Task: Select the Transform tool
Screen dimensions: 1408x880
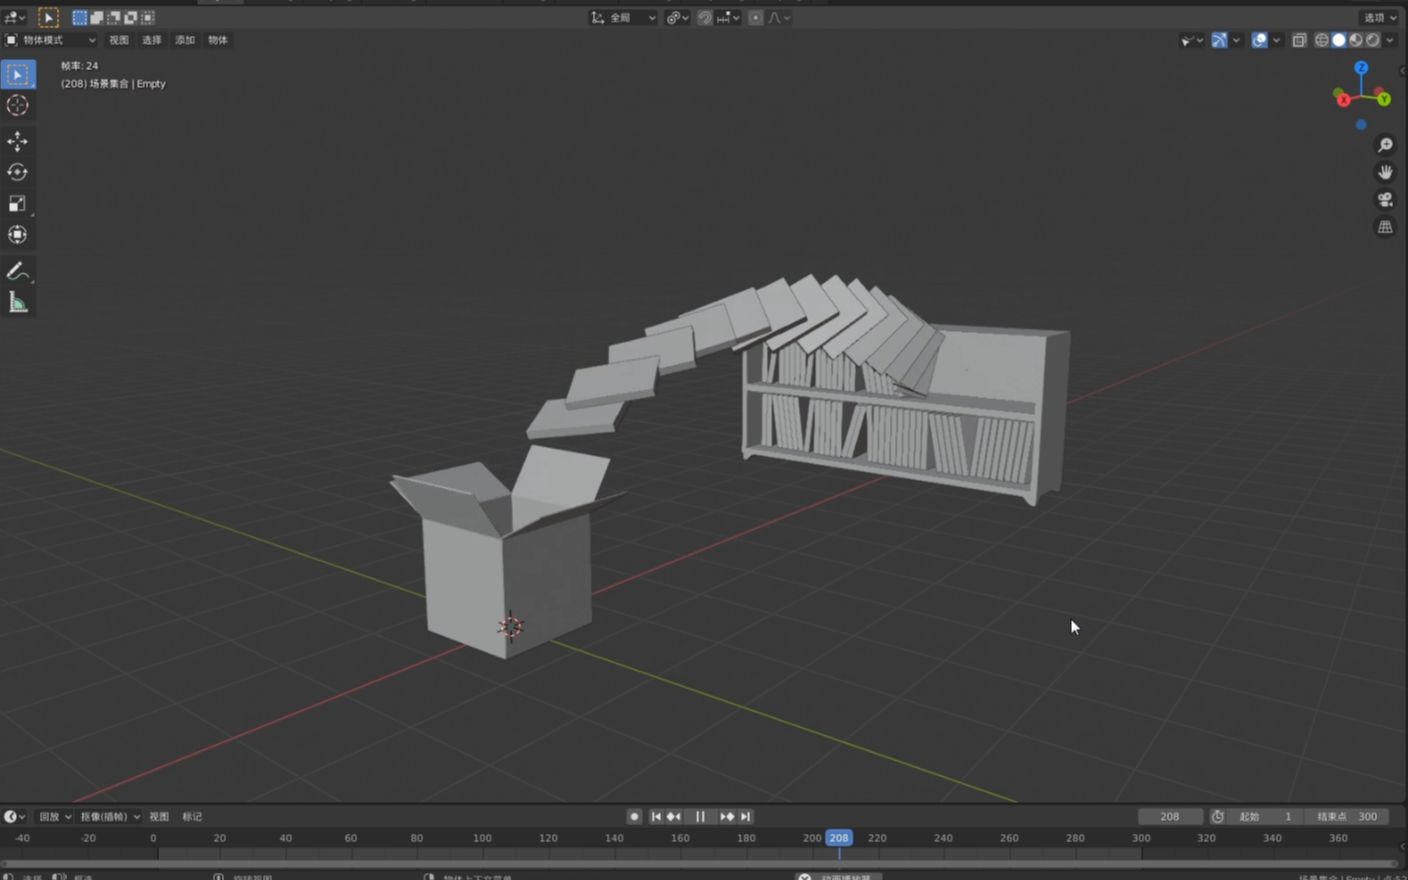Action: point(18,234)
